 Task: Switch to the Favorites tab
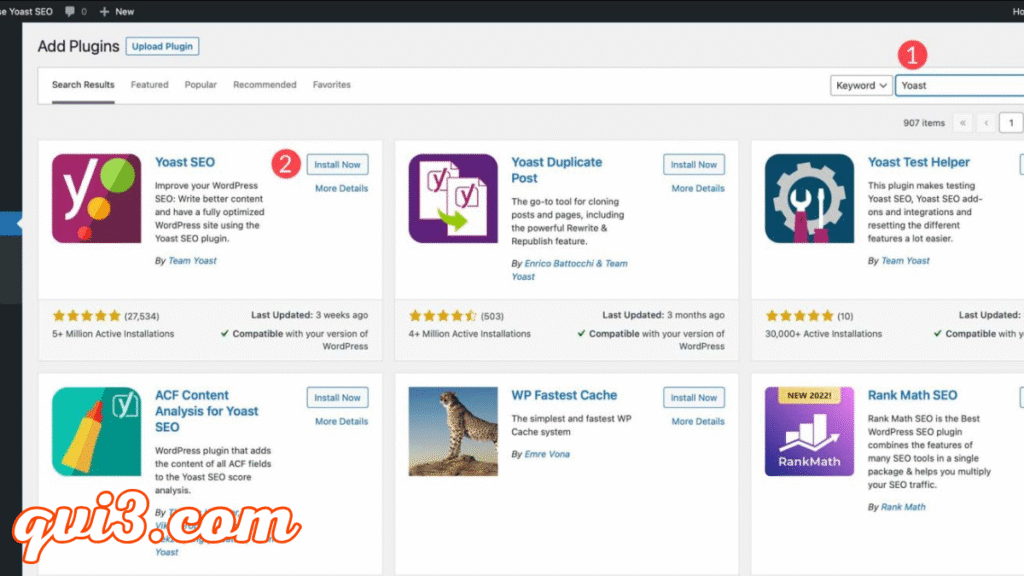pyautogui.click(x=332, y=85)
